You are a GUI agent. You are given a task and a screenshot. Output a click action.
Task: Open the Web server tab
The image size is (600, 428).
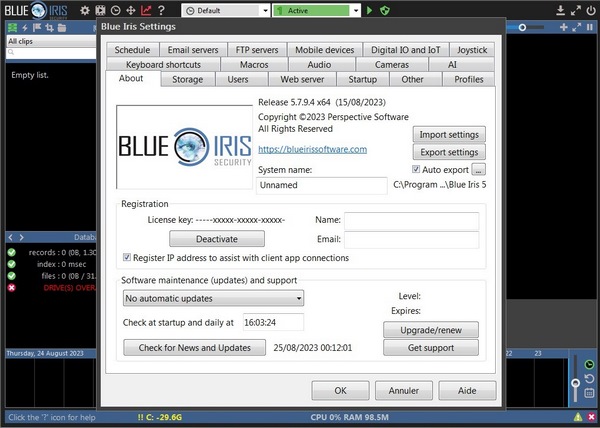pos(302,80)
